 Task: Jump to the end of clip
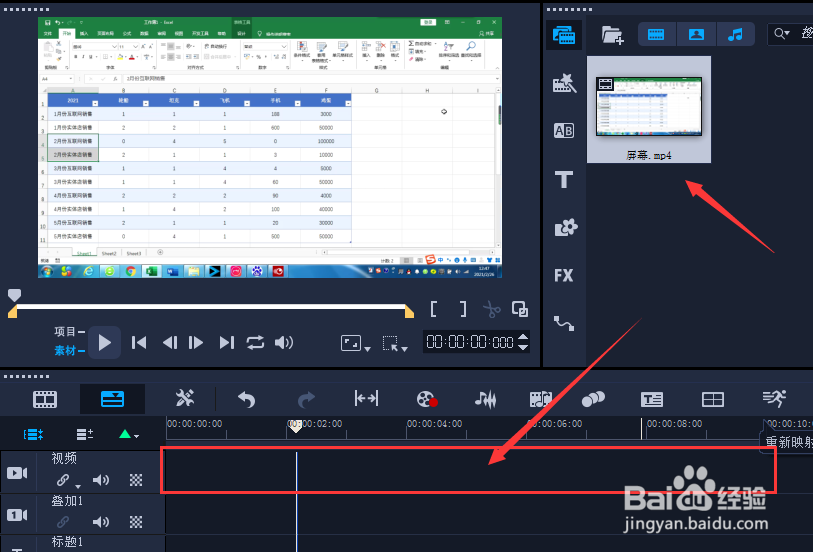[227, 342]
